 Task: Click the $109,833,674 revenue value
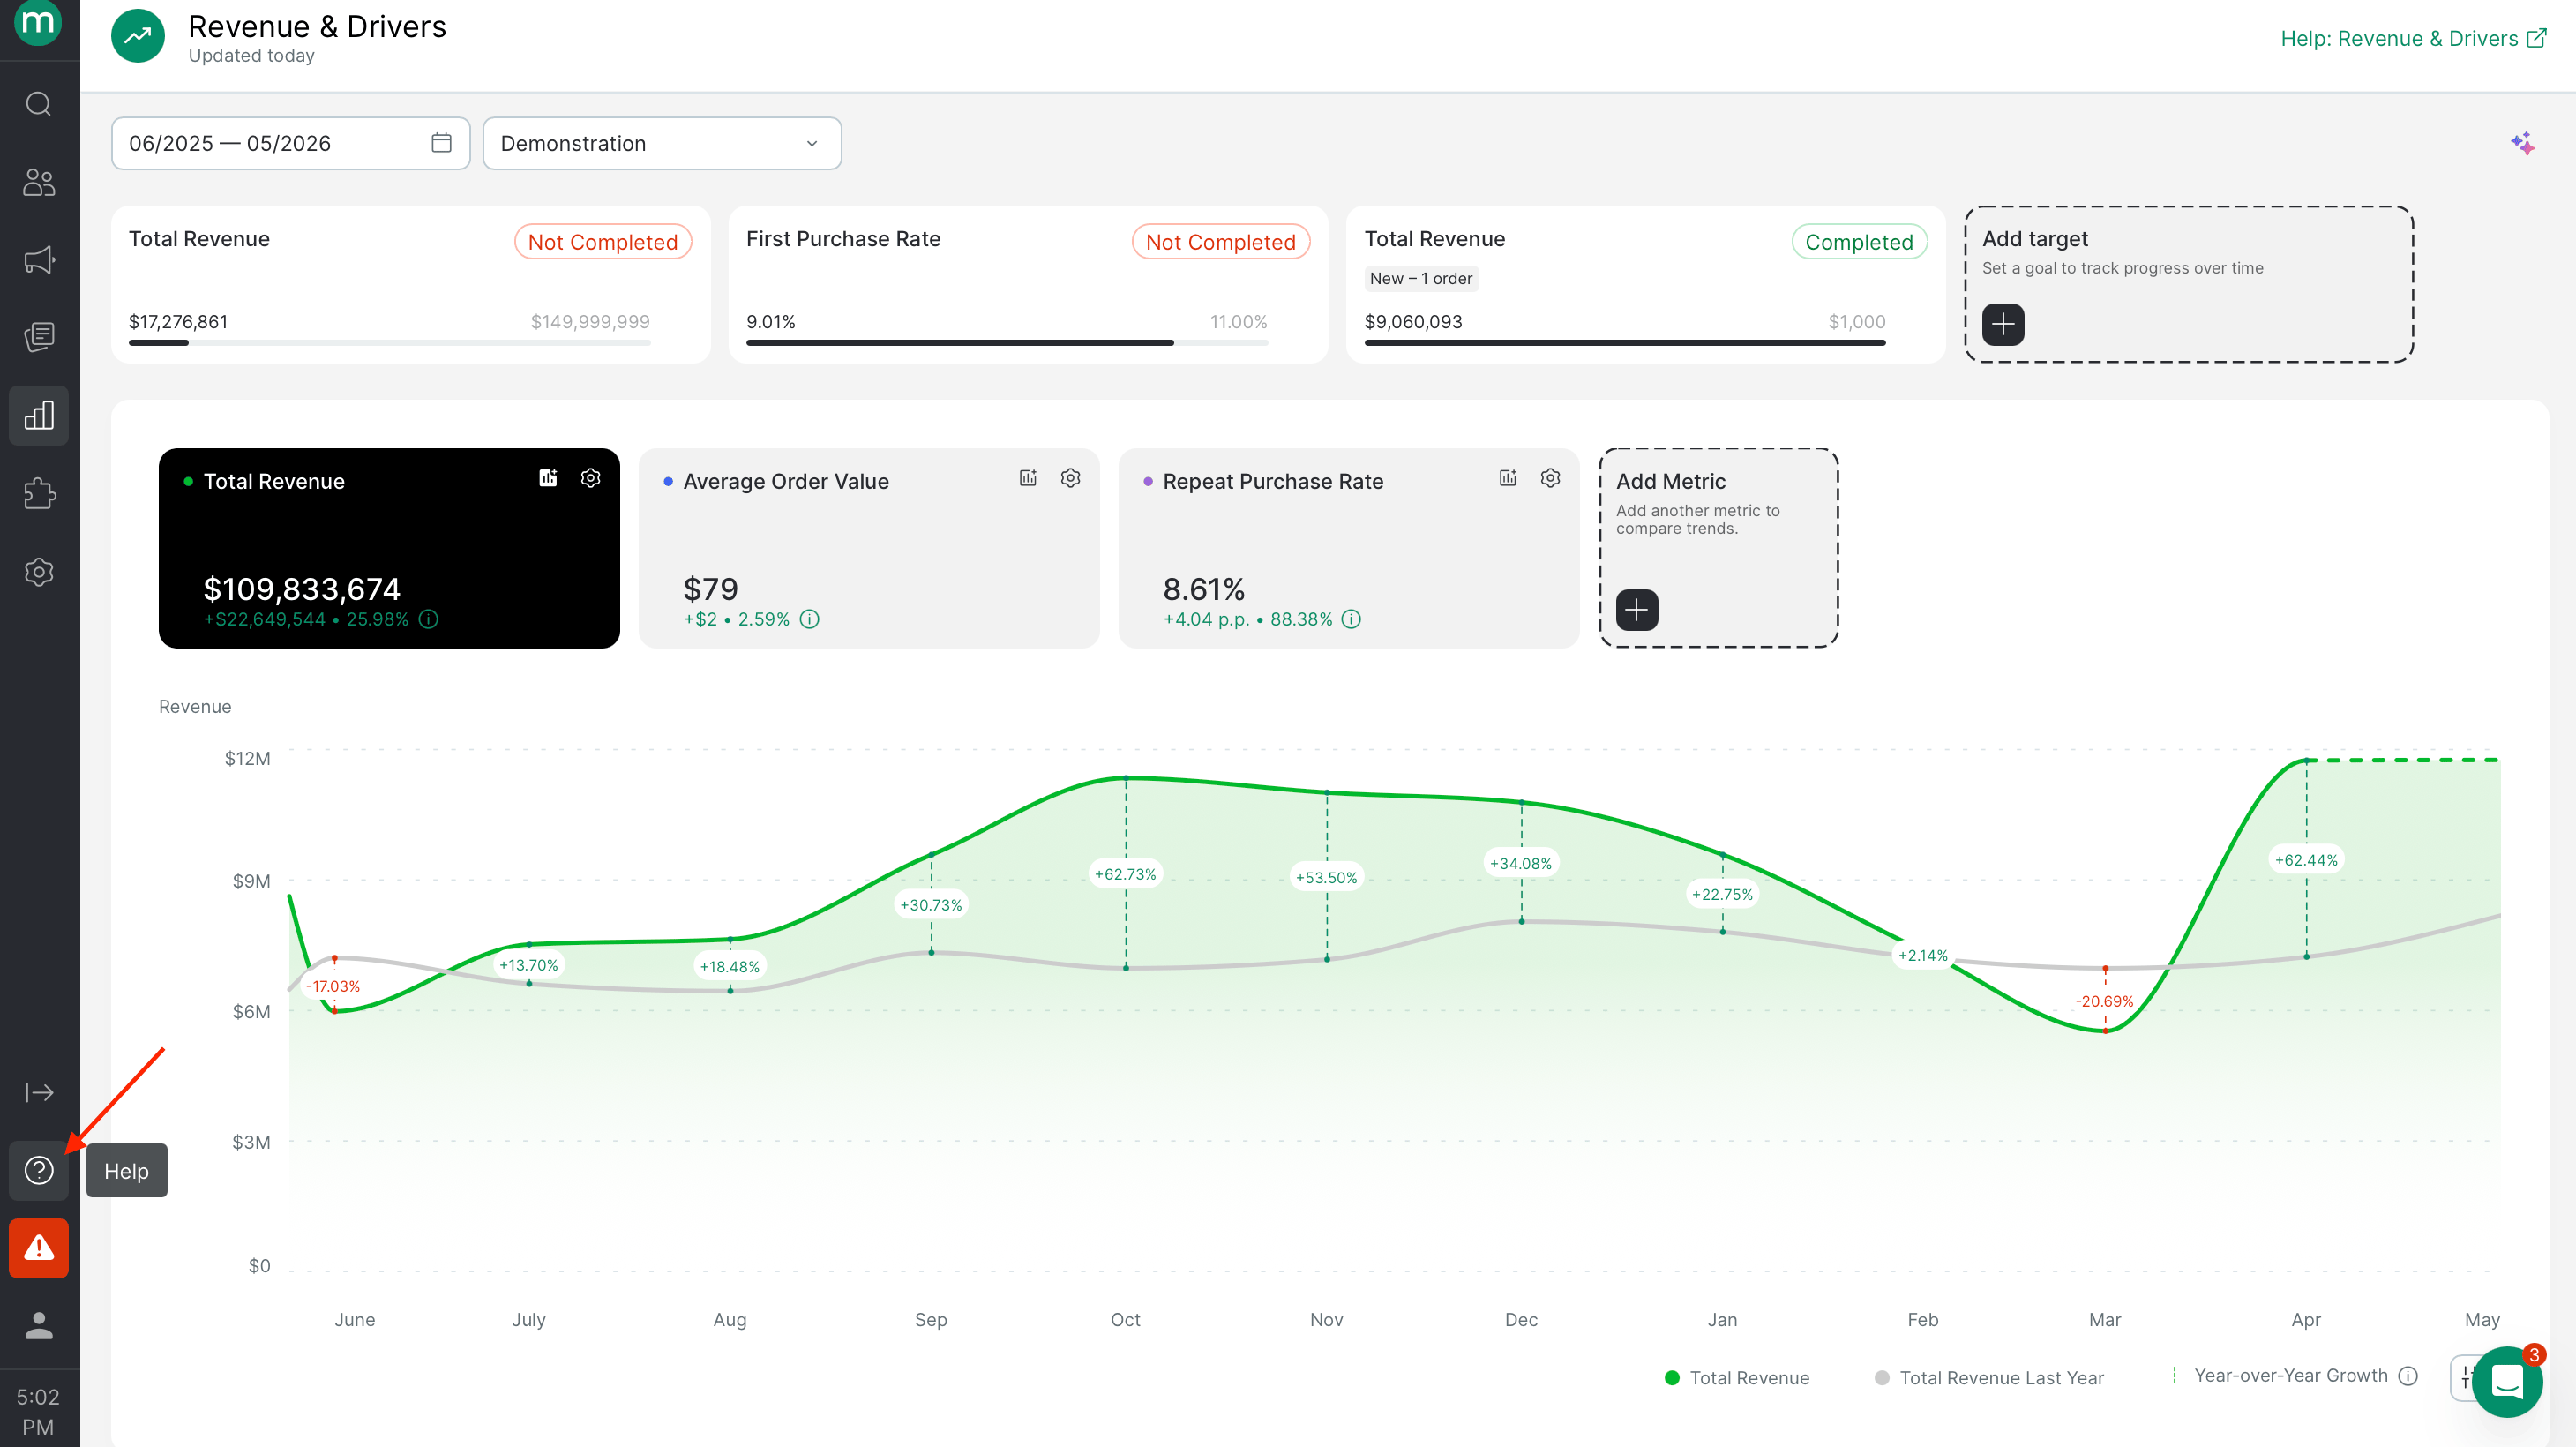(x=301, y=589)
